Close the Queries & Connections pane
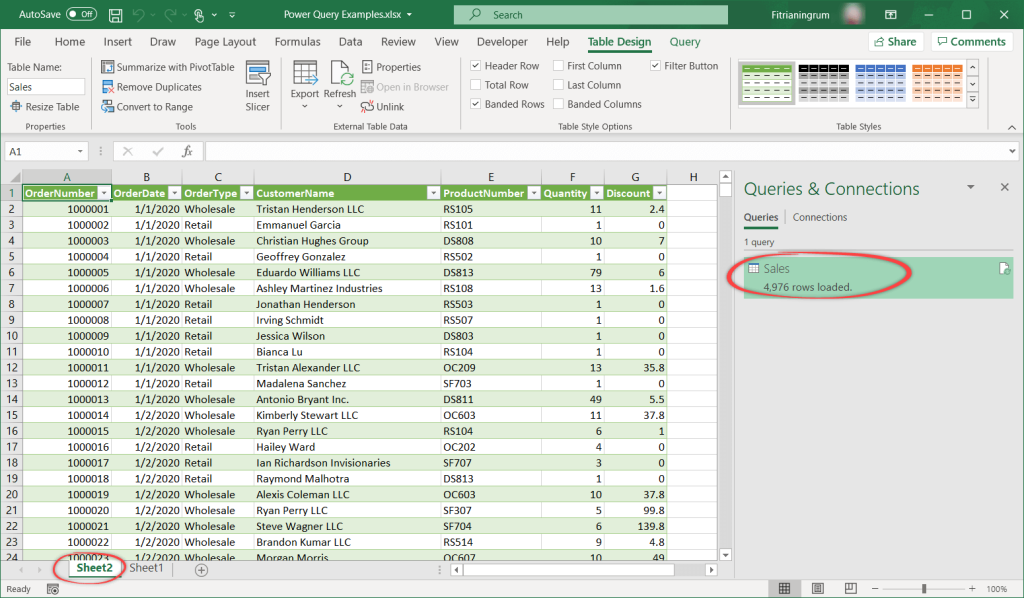Image resolution: width=1024 pixels, height=598 pixels. (x=1004, y=187)
